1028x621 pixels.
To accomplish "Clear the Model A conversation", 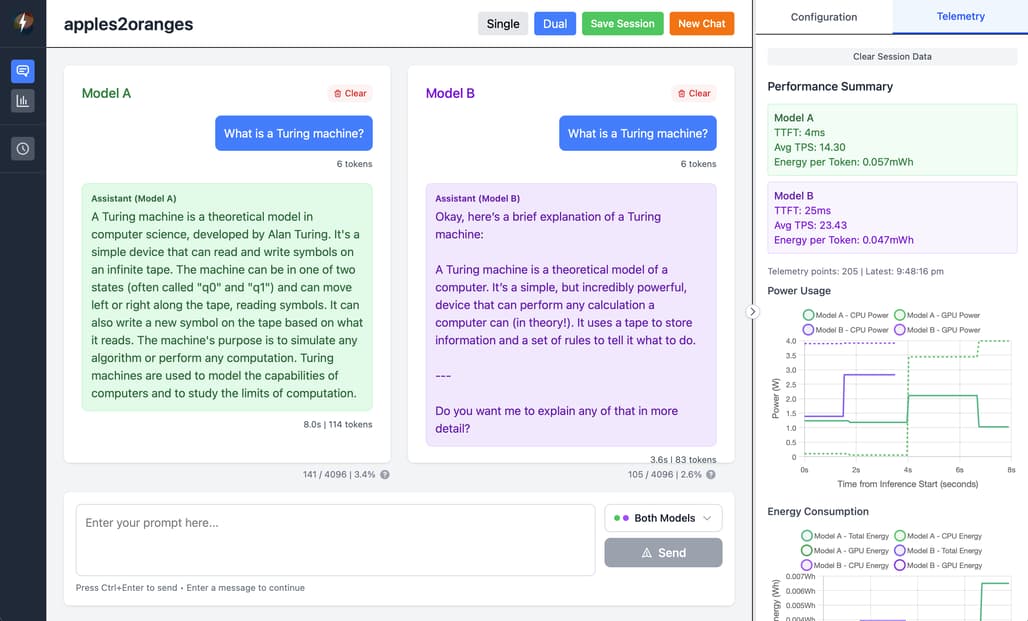I will tap(350, 93).
